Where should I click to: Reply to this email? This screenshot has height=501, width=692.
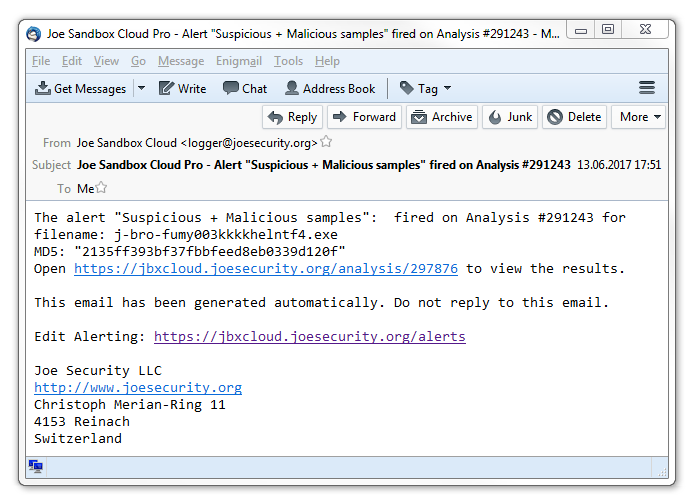point(293,117)
